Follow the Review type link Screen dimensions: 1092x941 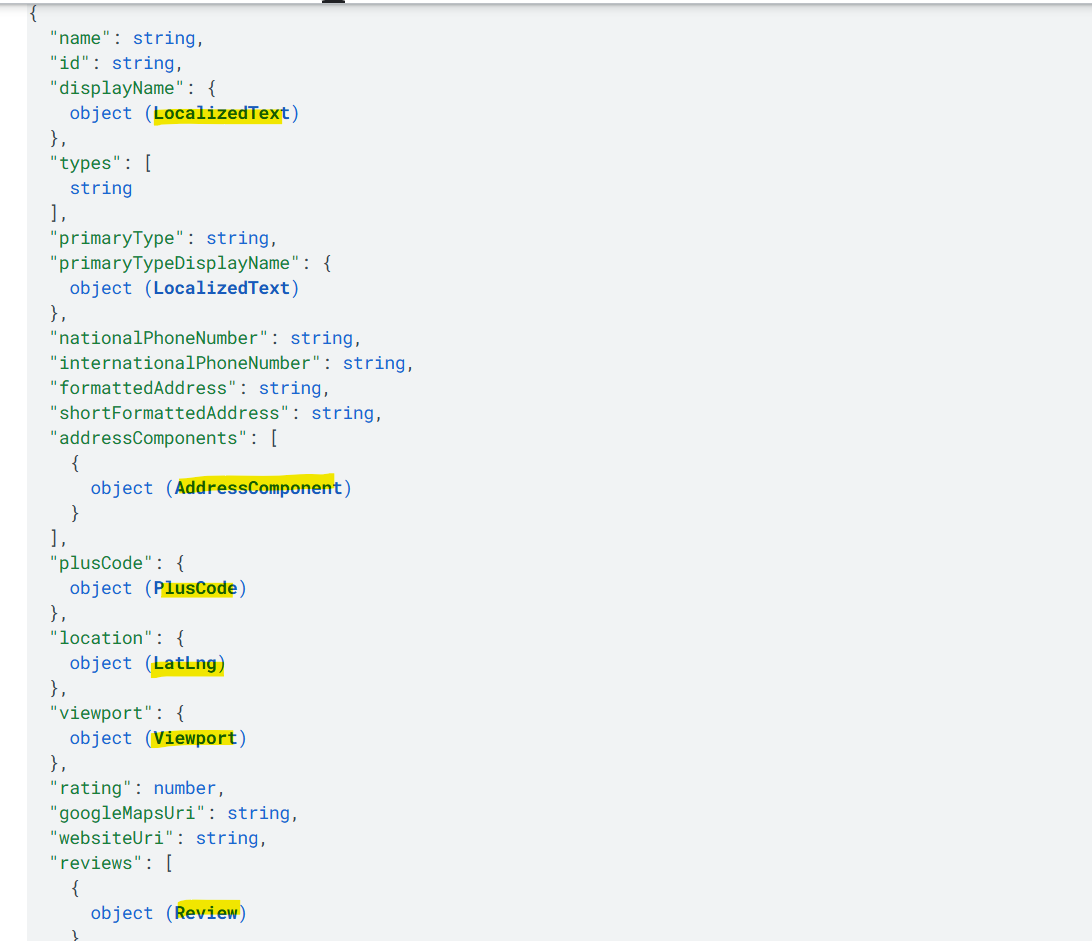click(x=206, y=913)
